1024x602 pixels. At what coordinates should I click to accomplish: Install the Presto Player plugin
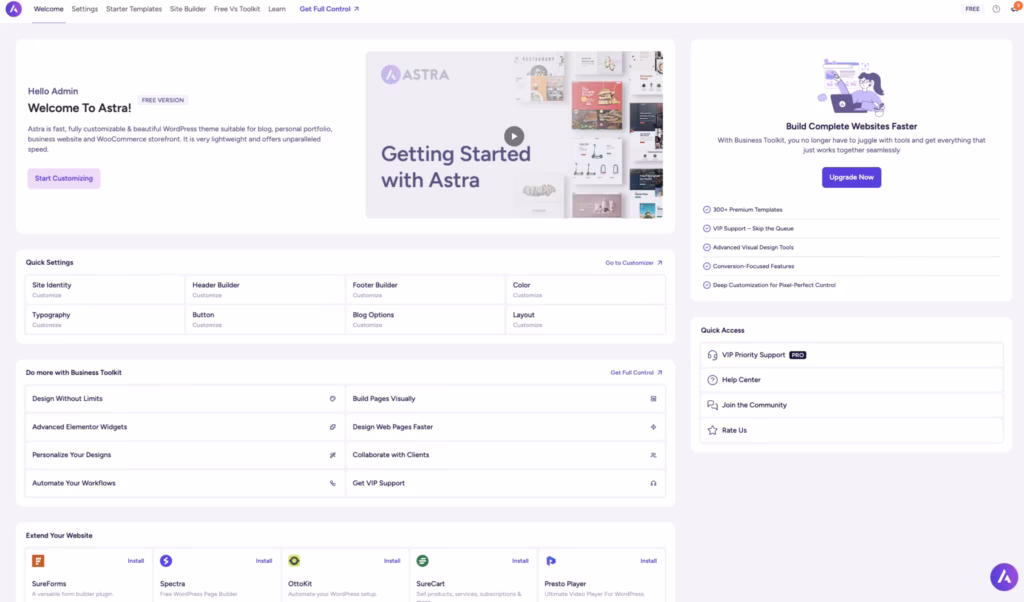(x=648, y=561)
